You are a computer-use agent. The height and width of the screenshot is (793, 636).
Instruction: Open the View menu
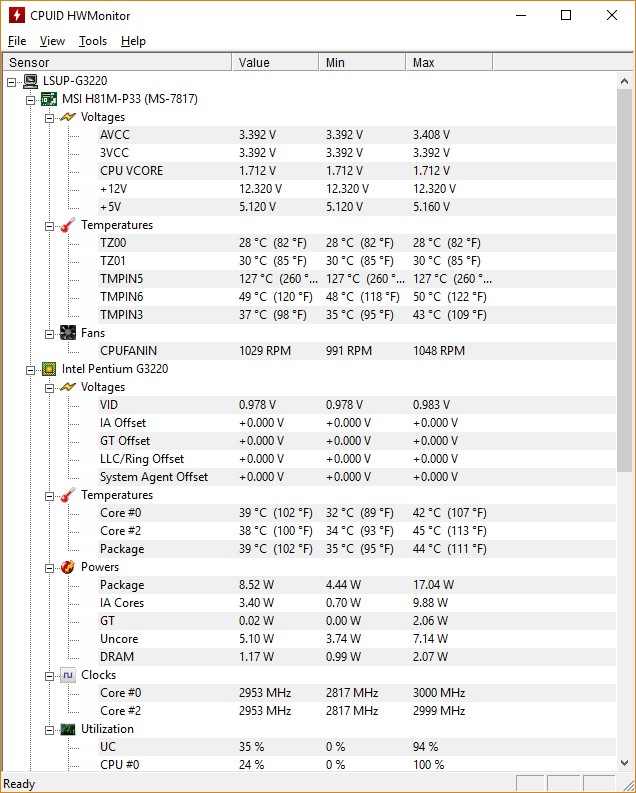tap(52, 41)
